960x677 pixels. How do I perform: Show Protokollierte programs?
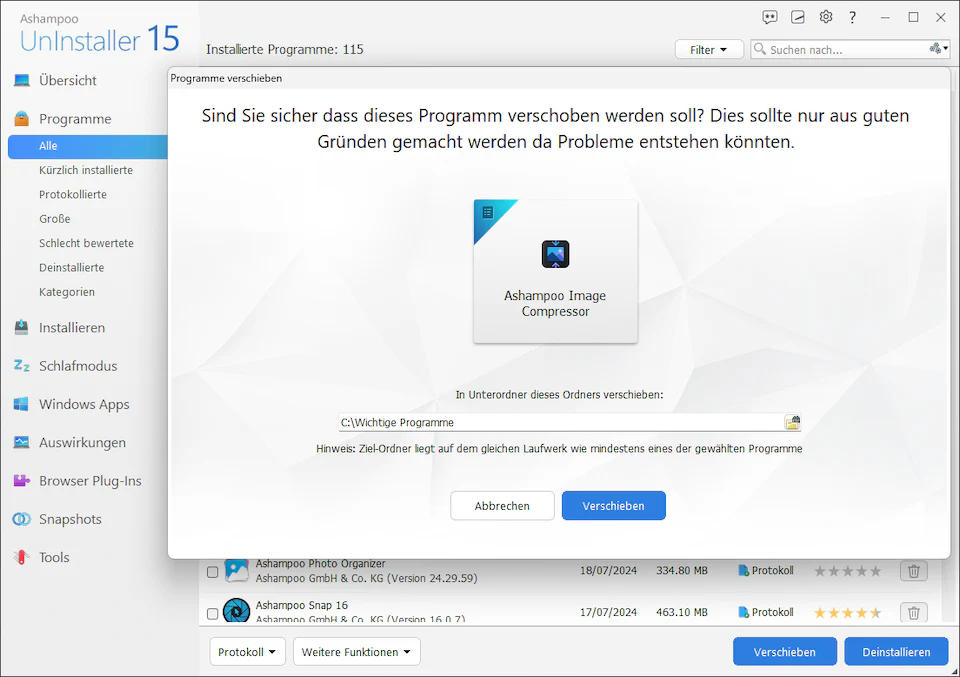[x=73, y=195]
